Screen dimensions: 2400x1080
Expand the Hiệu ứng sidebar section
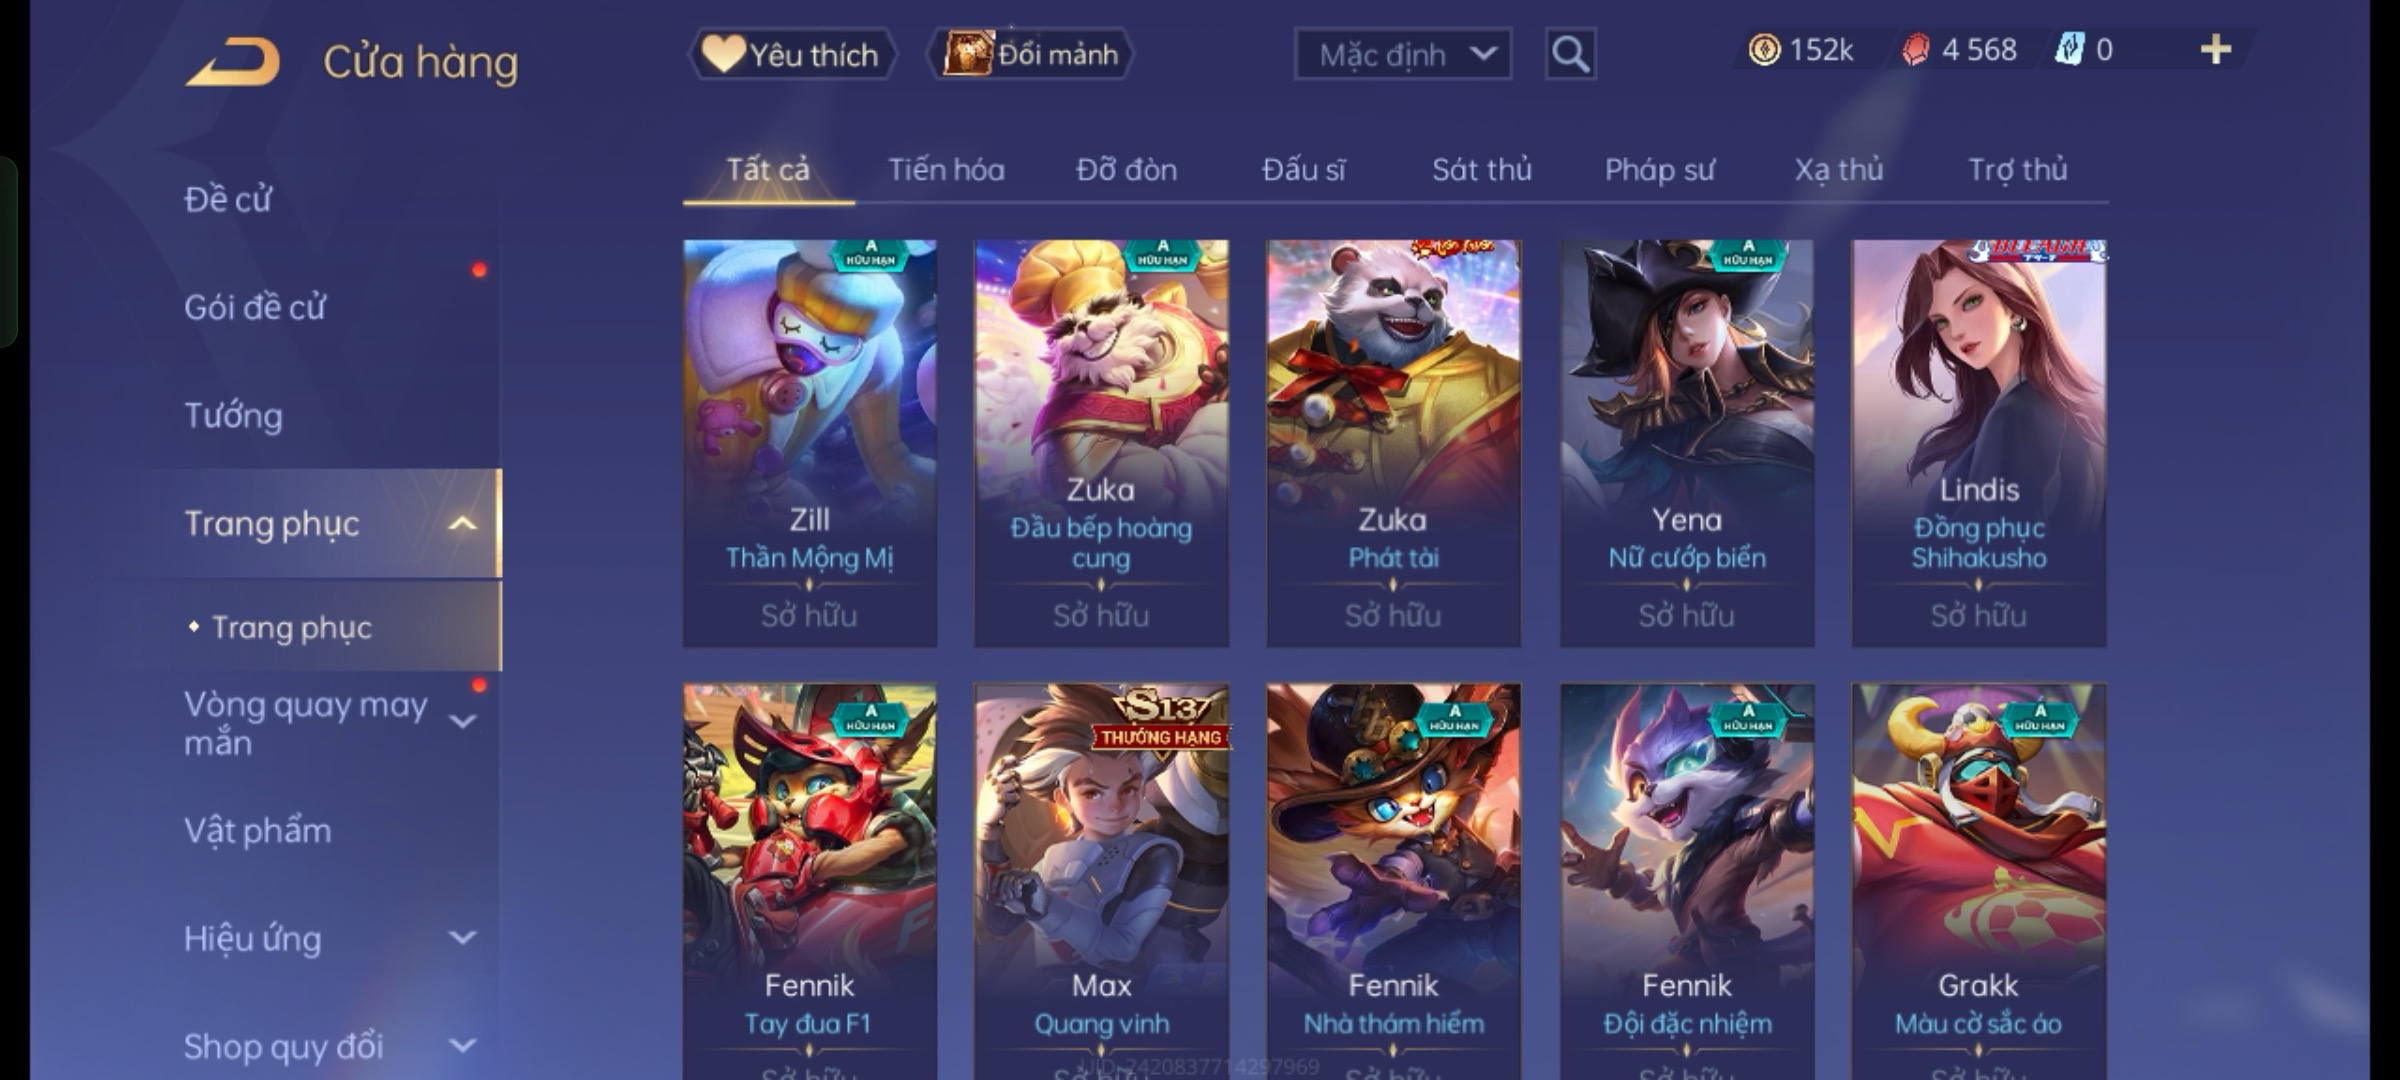pos(462,938)
